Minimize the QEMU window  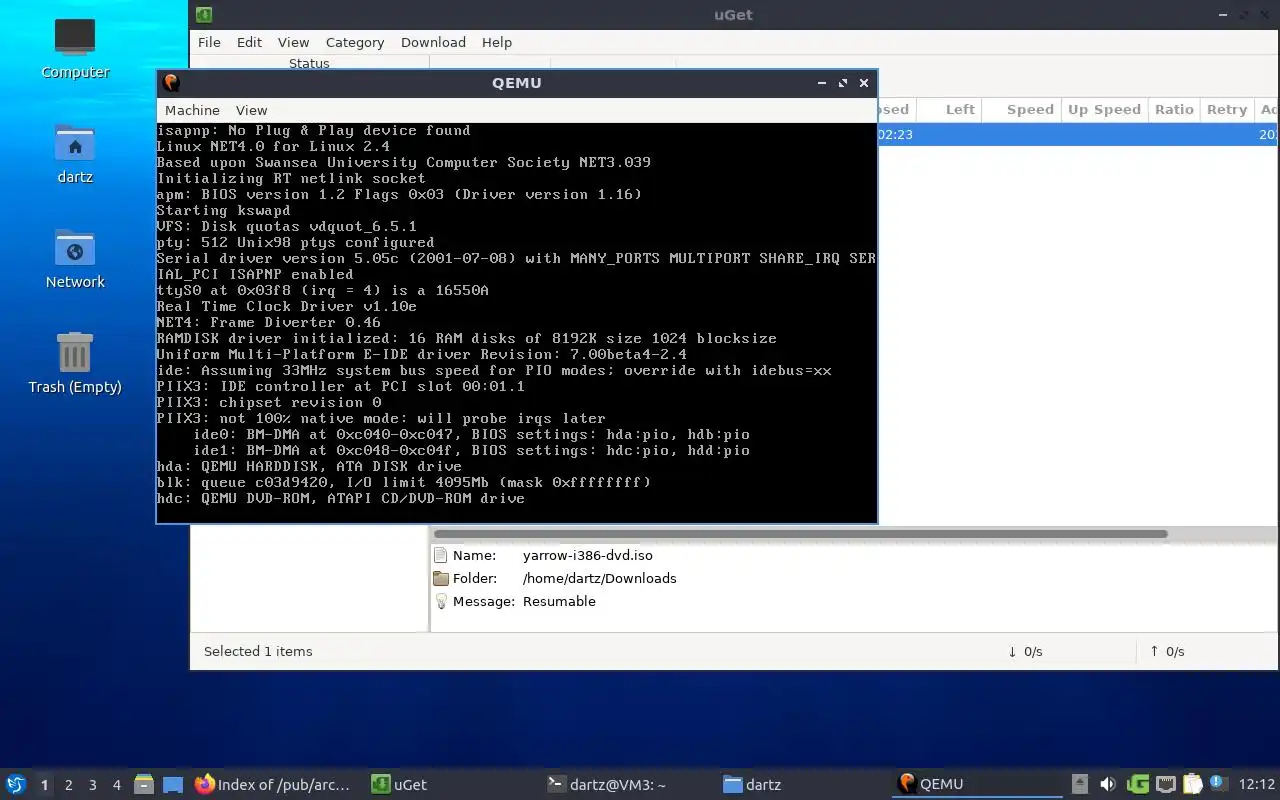822,83
